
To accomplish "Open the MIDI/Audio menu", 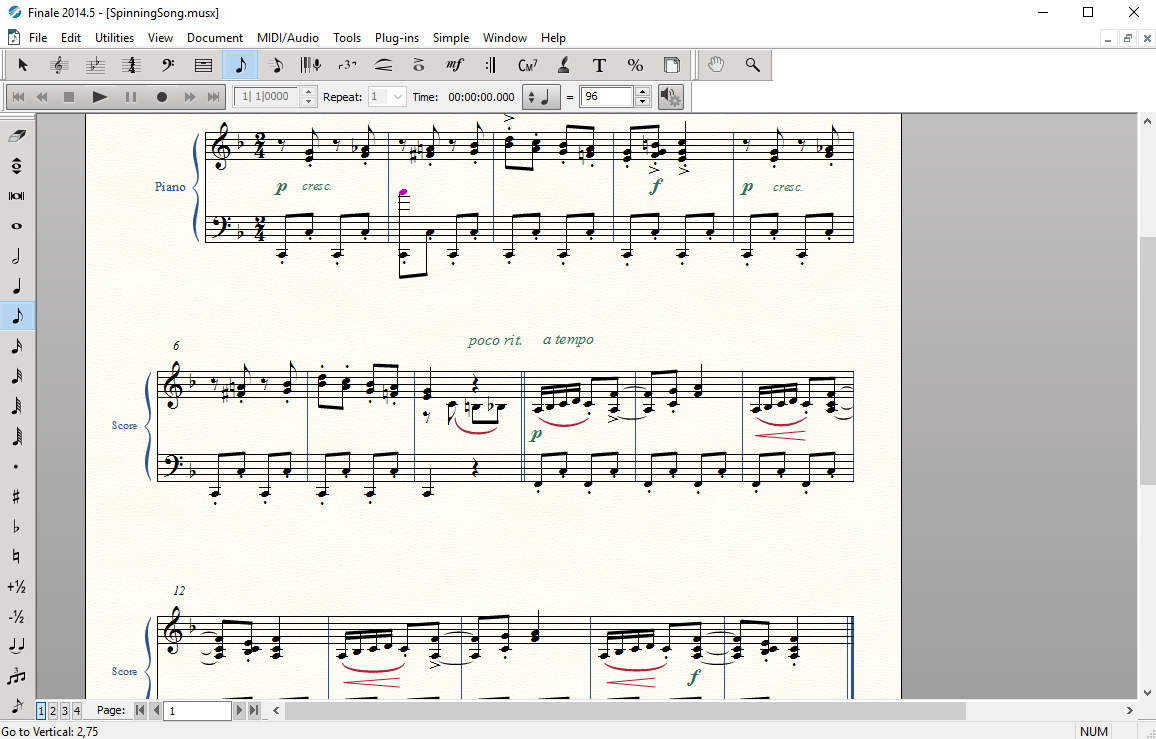I will [x=288, y=38].
